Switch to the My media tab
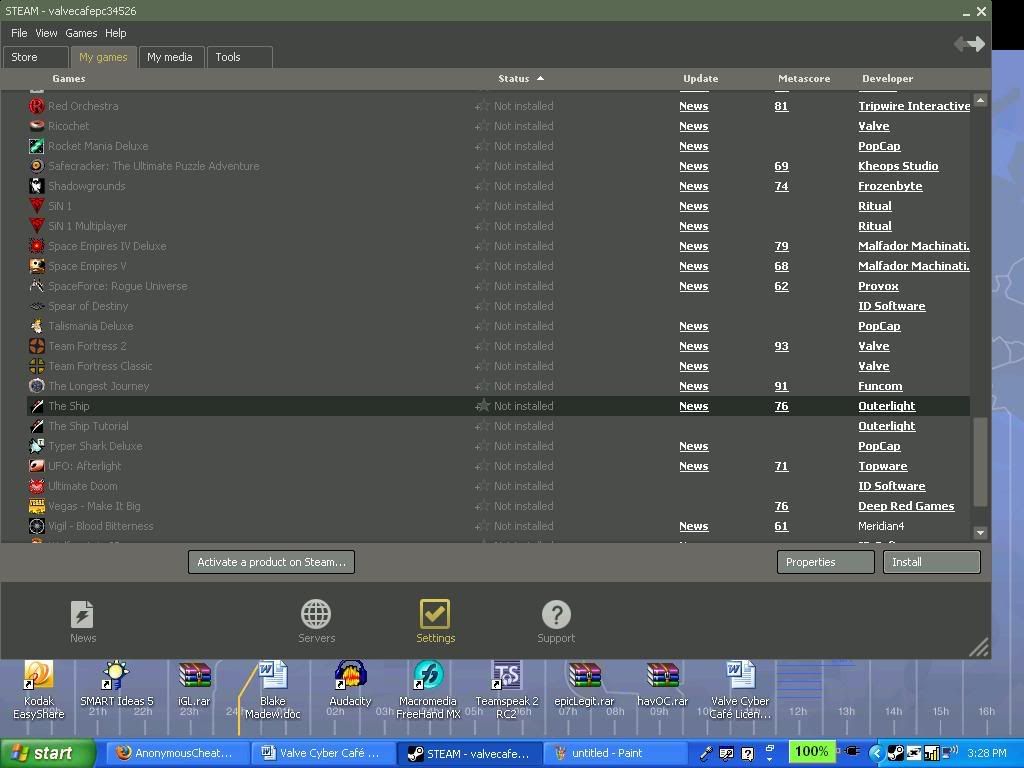The height and width of the screenshot is (768, 1024). tap(169, 57)
